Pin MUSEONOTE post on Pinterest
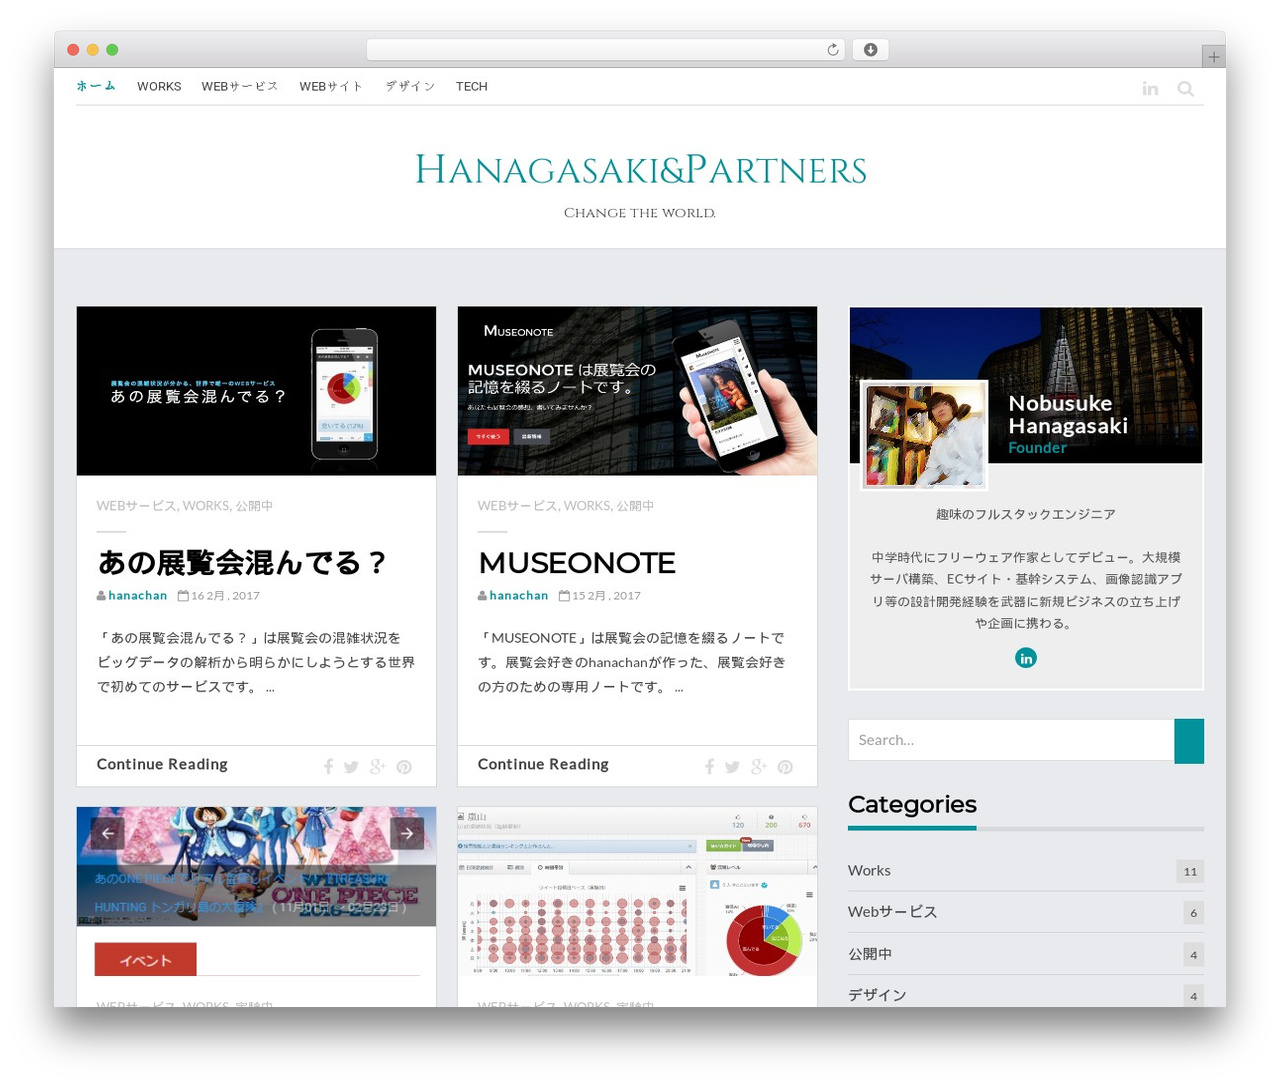Viewport: 1280px width, 1084px height. click(785, 767)
